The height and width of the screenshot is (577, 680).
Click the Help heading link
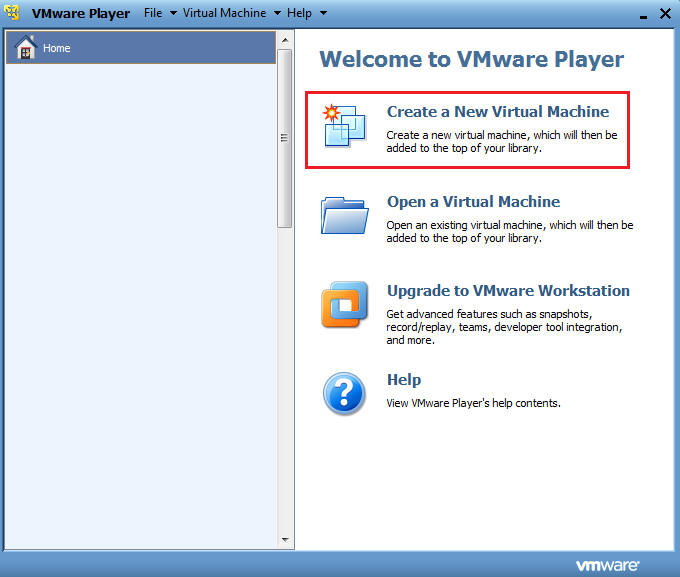(x=404, y=380)
